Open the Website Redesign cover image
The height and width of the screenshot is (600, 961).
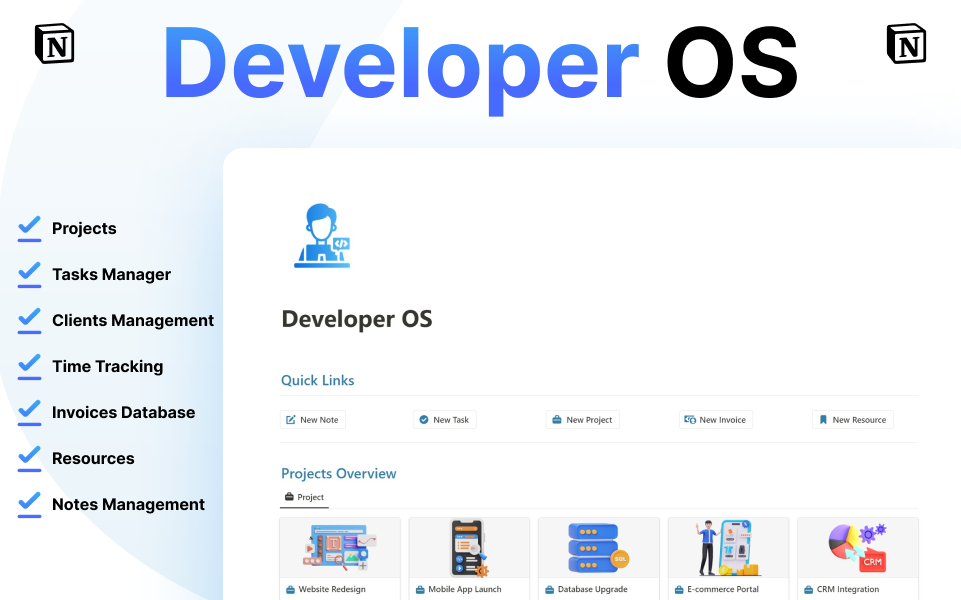point(340,547)
